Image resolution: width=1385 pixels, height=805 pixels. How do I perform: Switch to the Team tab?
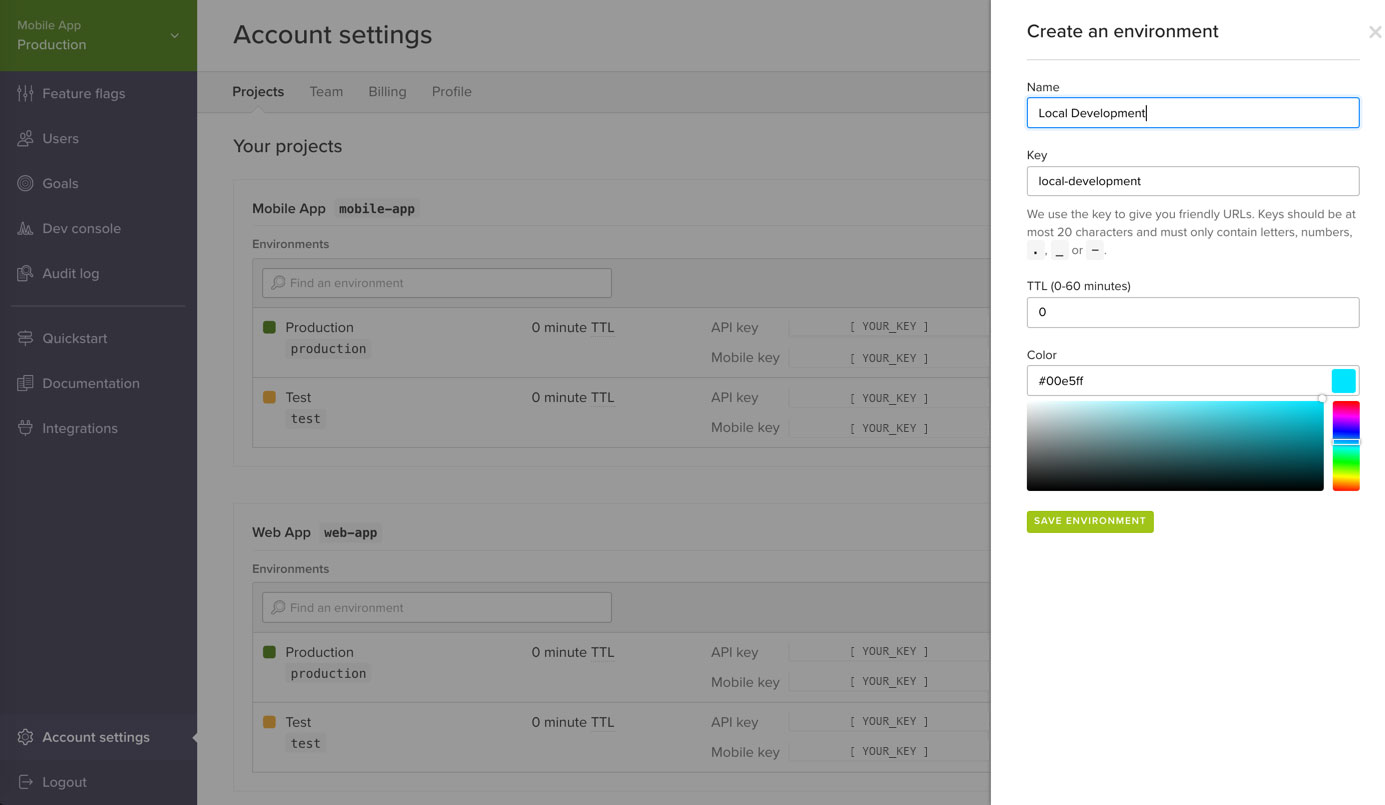click(x=326, y=91)
